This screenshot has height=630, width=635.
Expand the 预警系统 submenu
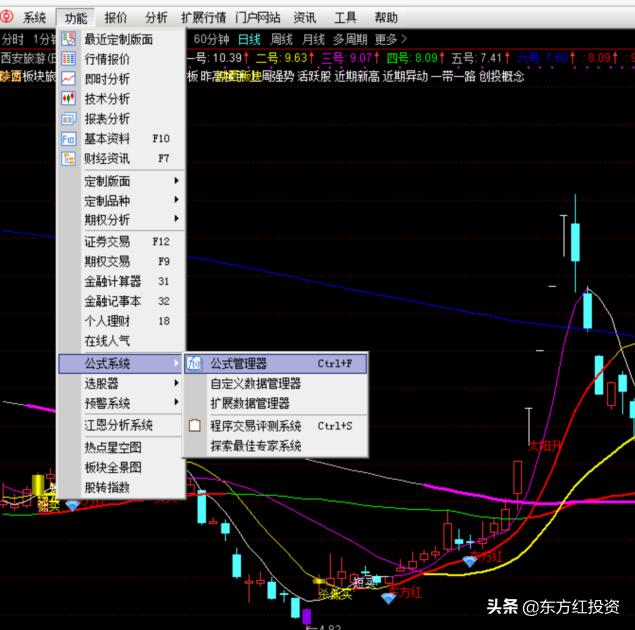[121, 403]
